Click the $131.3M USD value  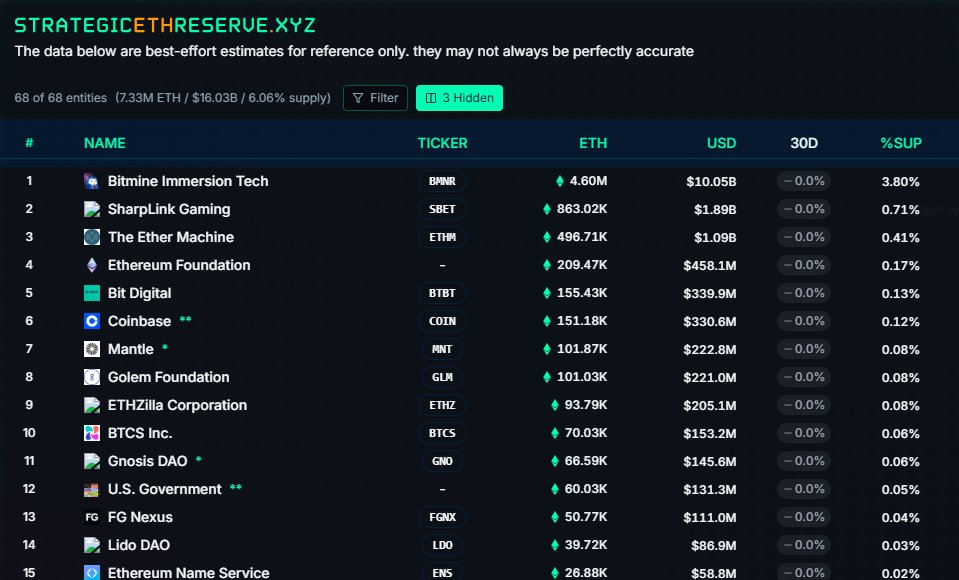tap(709, 490)
